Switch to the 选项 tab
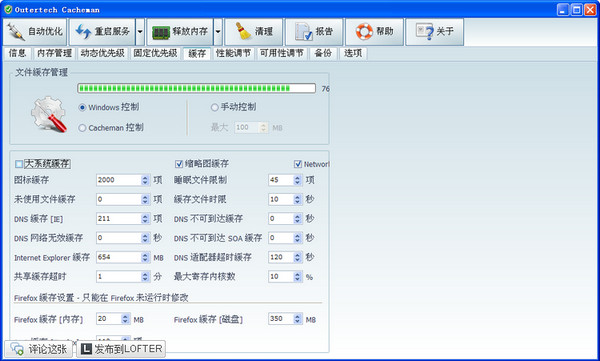Viewport: 600px width, 361px height. click(353, 53)
